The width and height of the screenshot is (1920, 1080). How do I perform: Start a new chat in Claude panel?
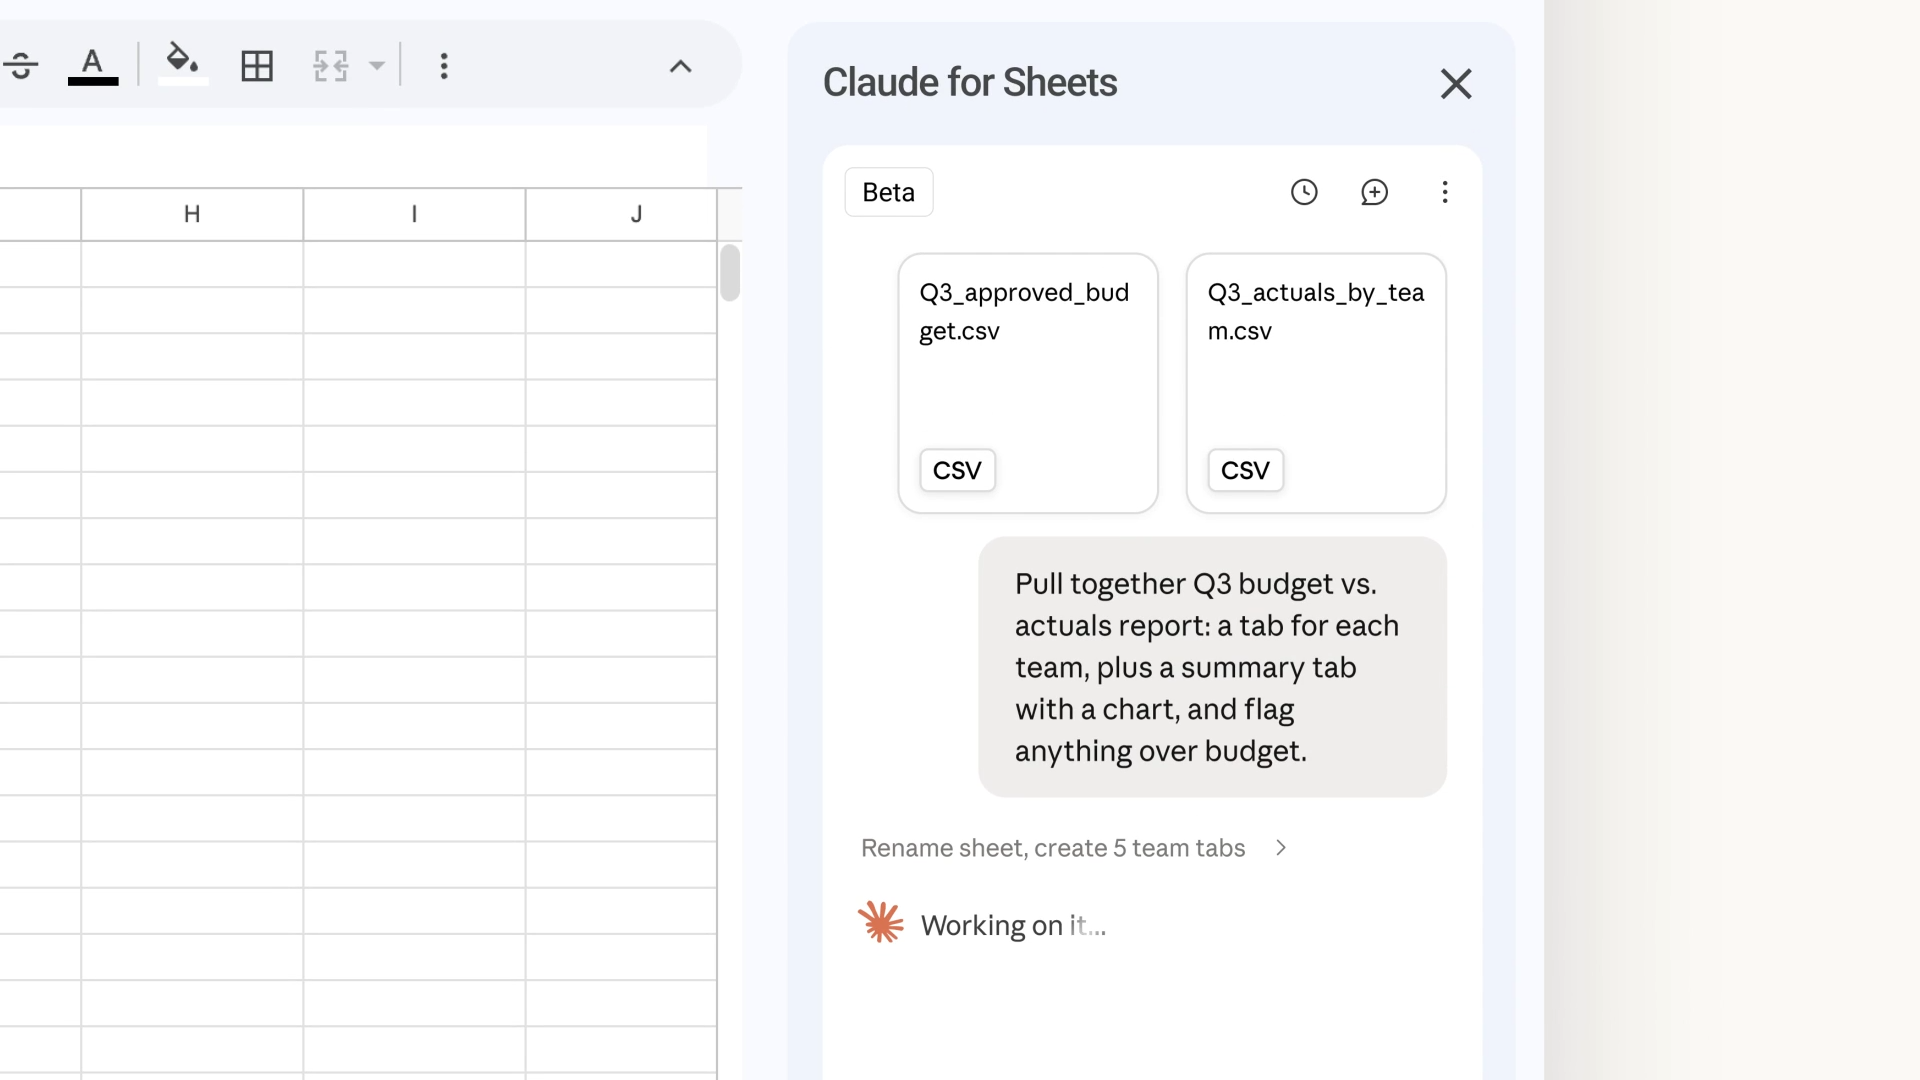pyautogui.click(x=1375, y=192)
